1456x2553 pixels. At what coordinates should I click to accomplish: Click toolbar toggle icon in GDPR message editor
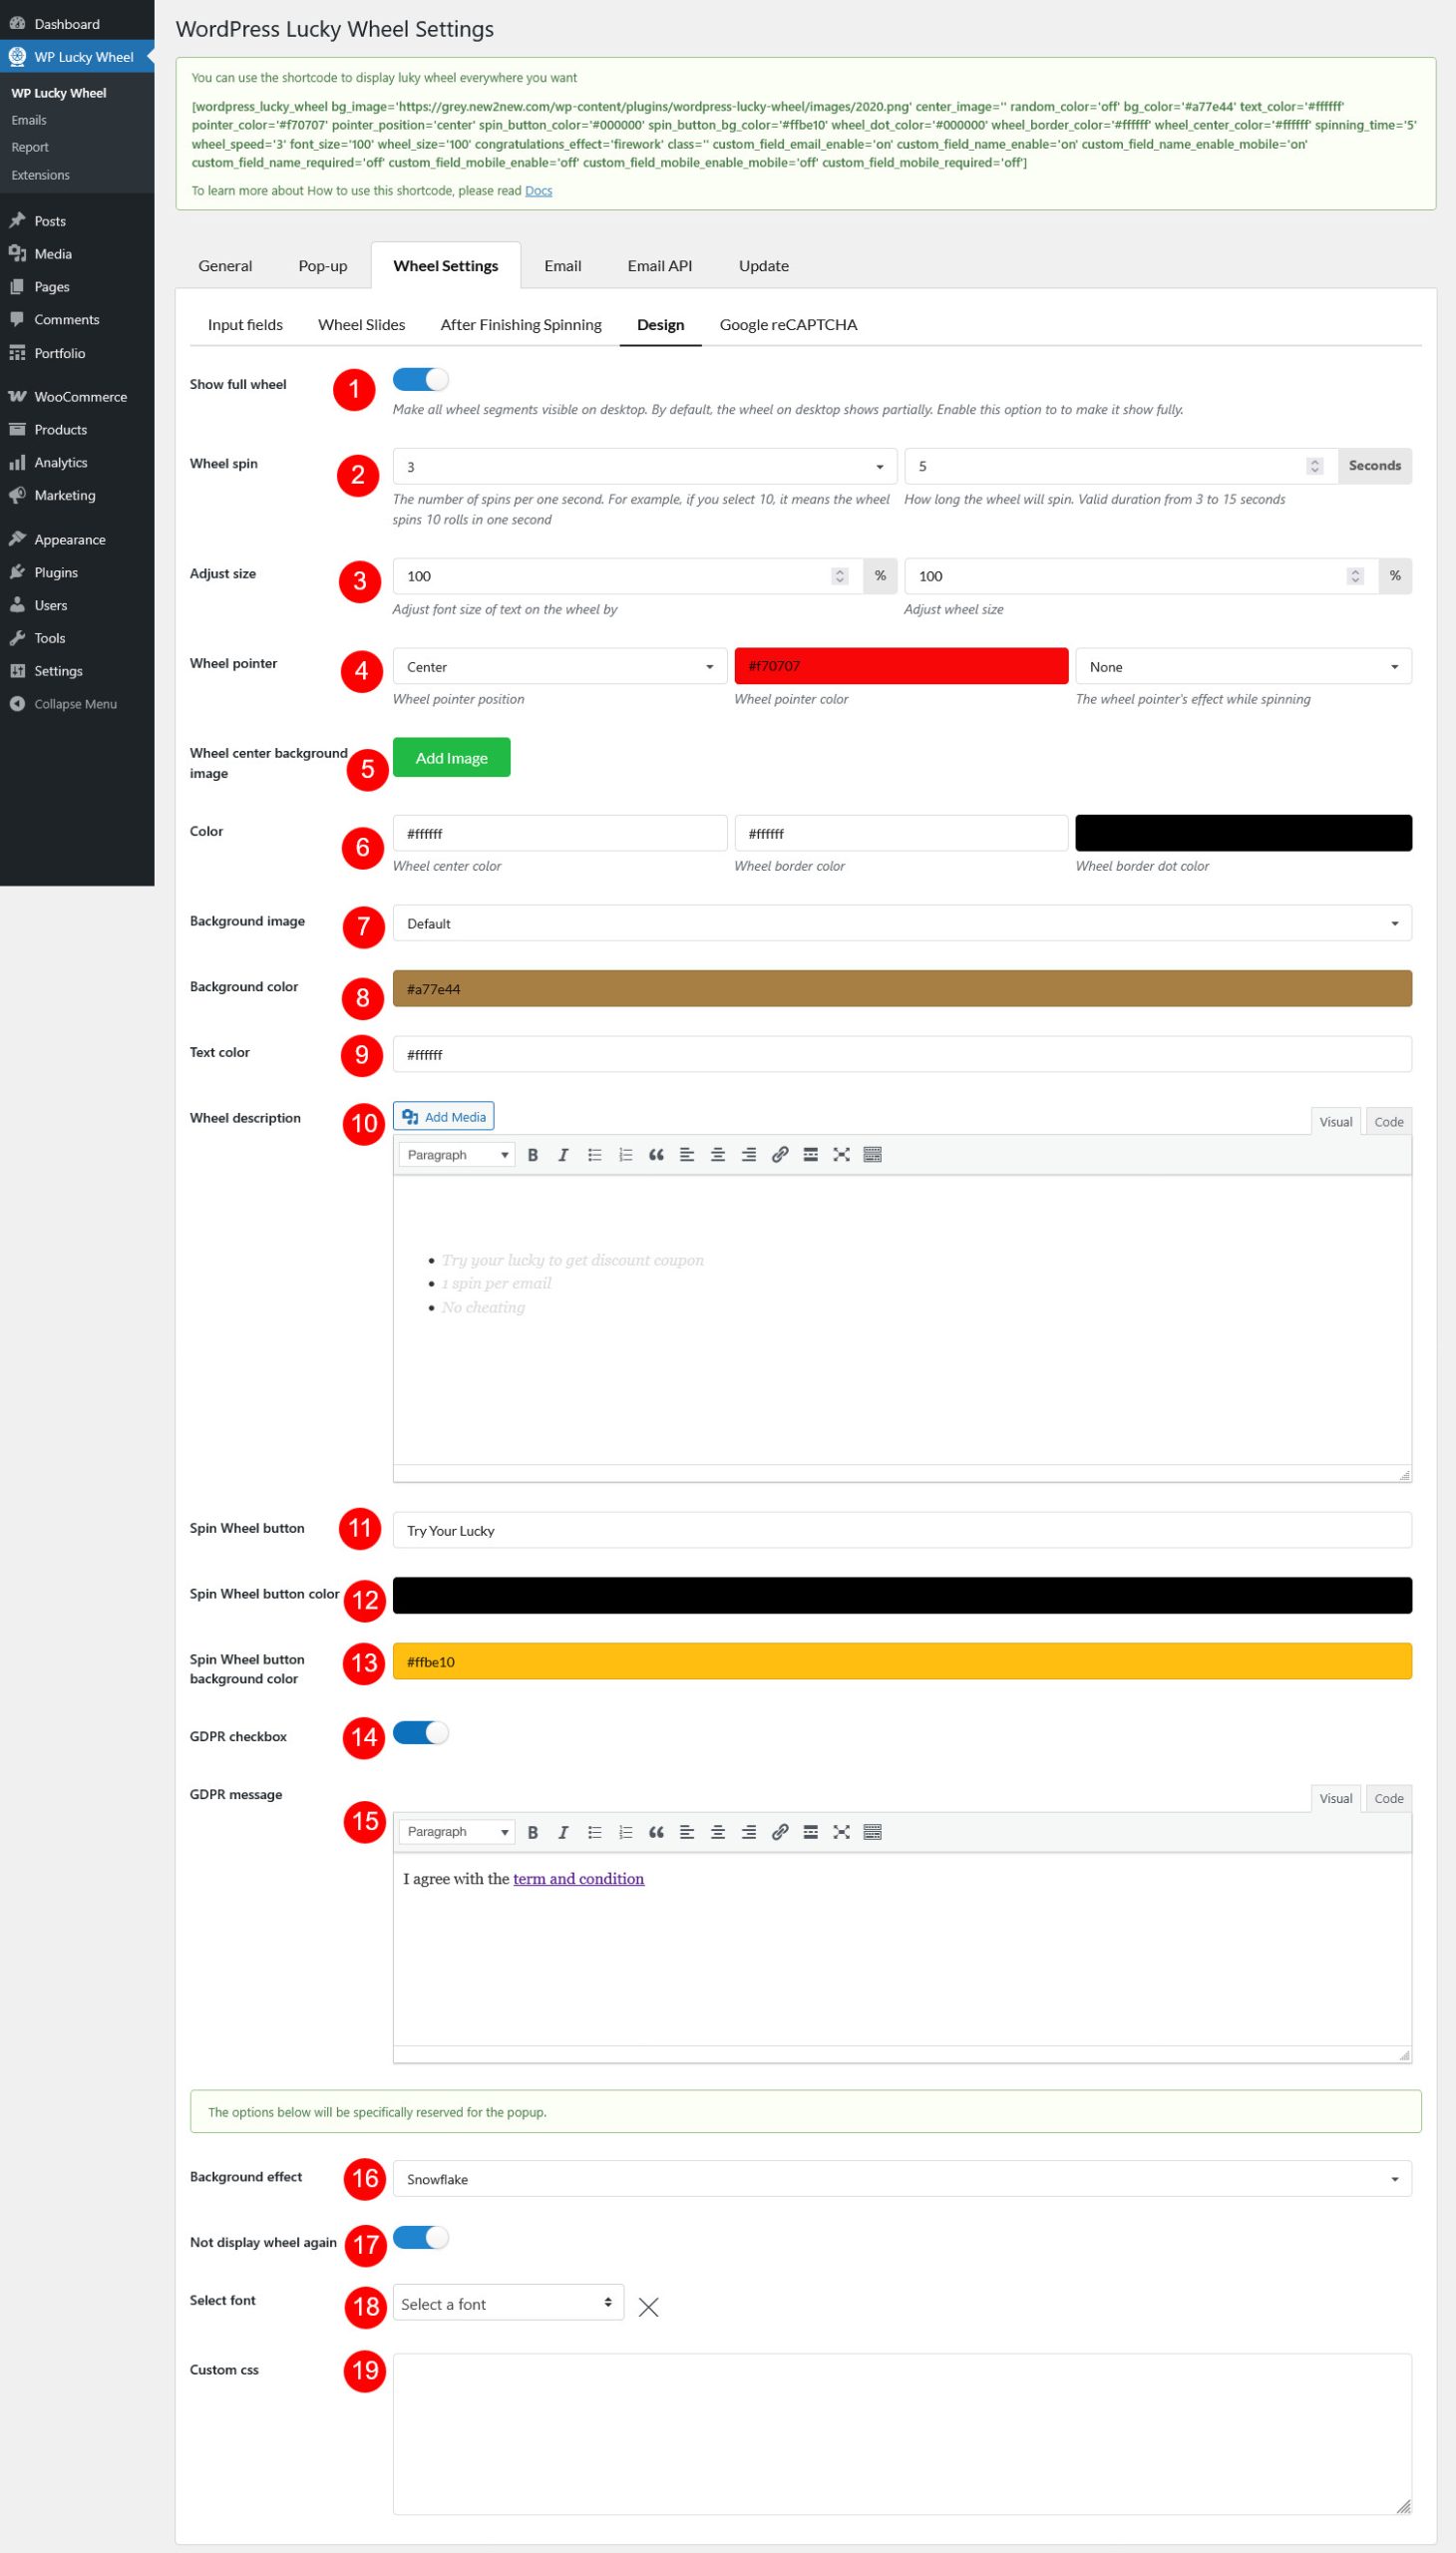pyautogui.click(x=872, y=1832)
